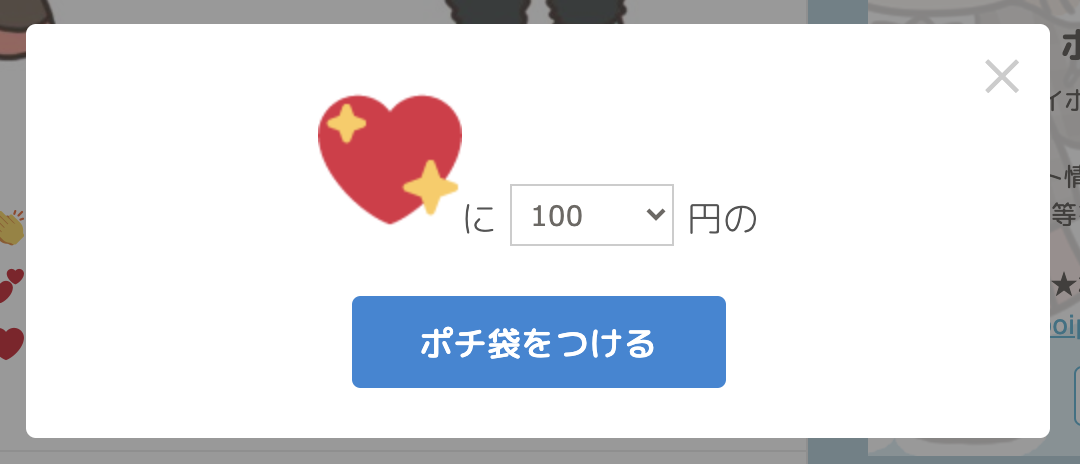Click the outlined button at the right edge
Image resolution: width=1080 pixels, height=464 pixels.
pyautogui.click(x=1077, y=395)
